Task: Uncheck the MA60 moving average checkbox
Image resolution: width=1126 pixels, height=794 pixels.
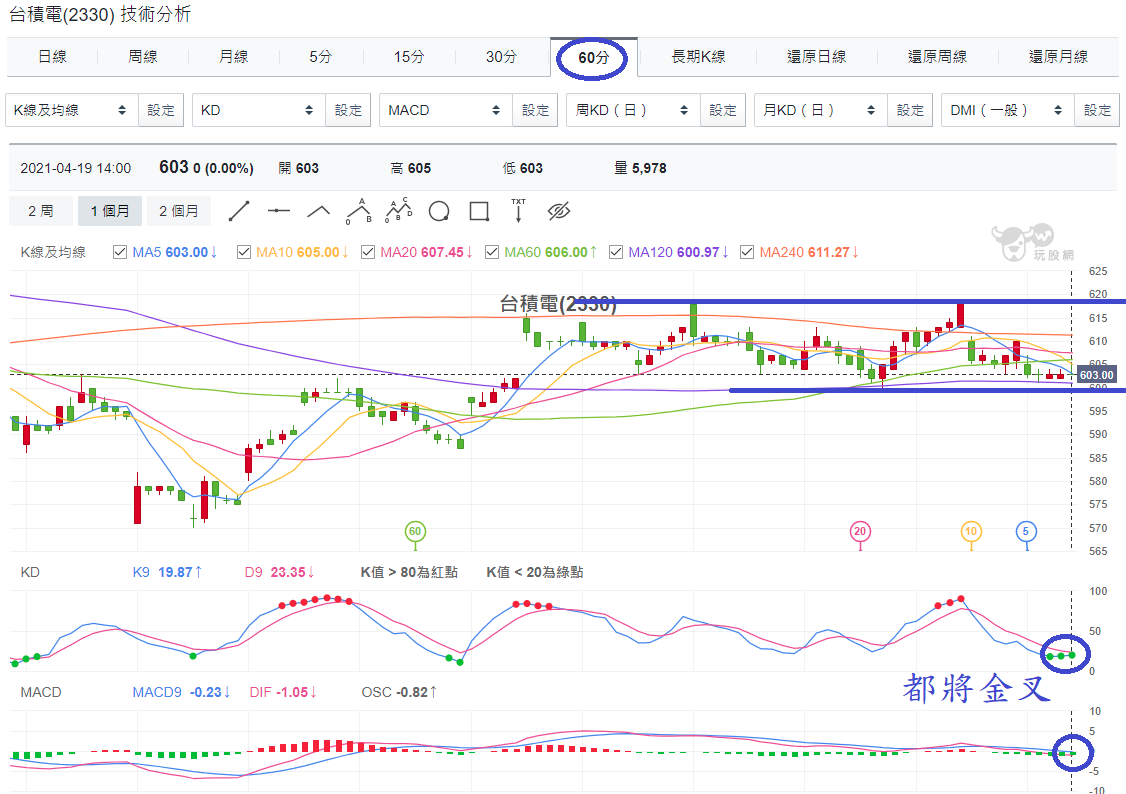Action: [492, 252]
